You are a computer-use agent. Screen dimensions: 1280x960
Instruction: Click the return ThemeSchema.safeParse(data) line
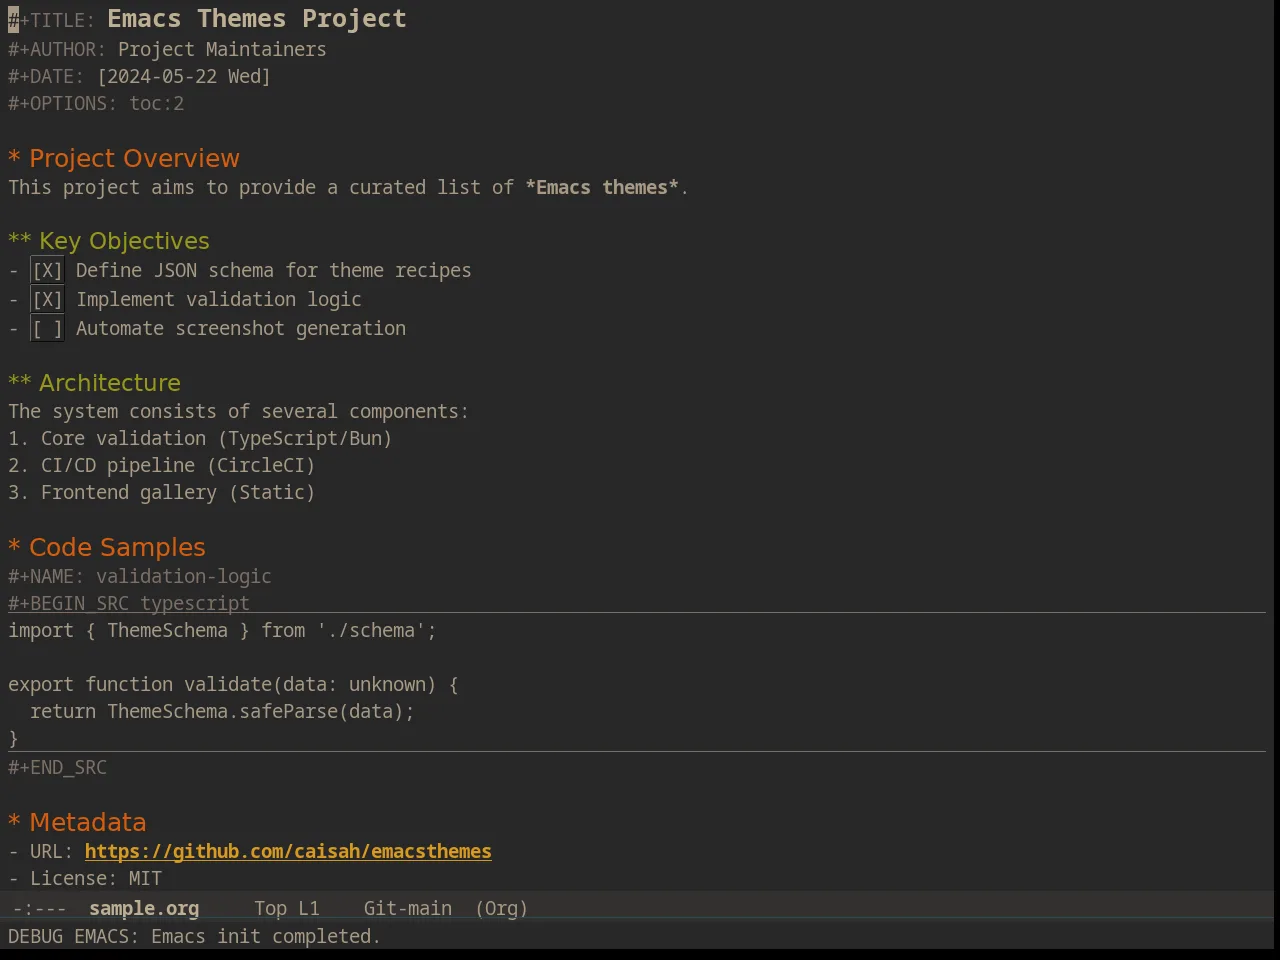coord(222,711)
